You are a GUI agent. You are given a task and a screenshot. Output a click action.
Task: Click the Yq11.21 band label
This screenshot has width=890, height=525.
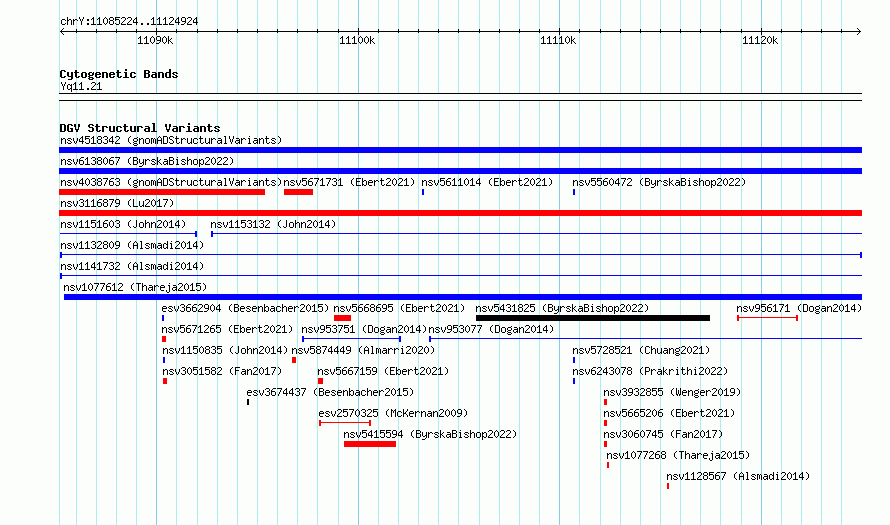[x=81, y=86]
